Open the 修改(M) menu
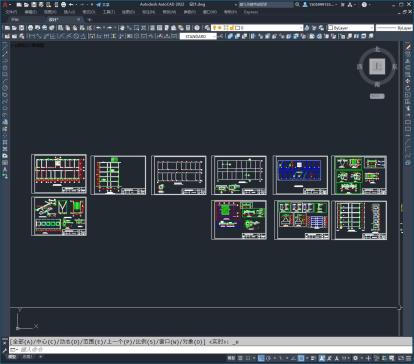This screenshot has height=364, width=414. pos(169,12)
